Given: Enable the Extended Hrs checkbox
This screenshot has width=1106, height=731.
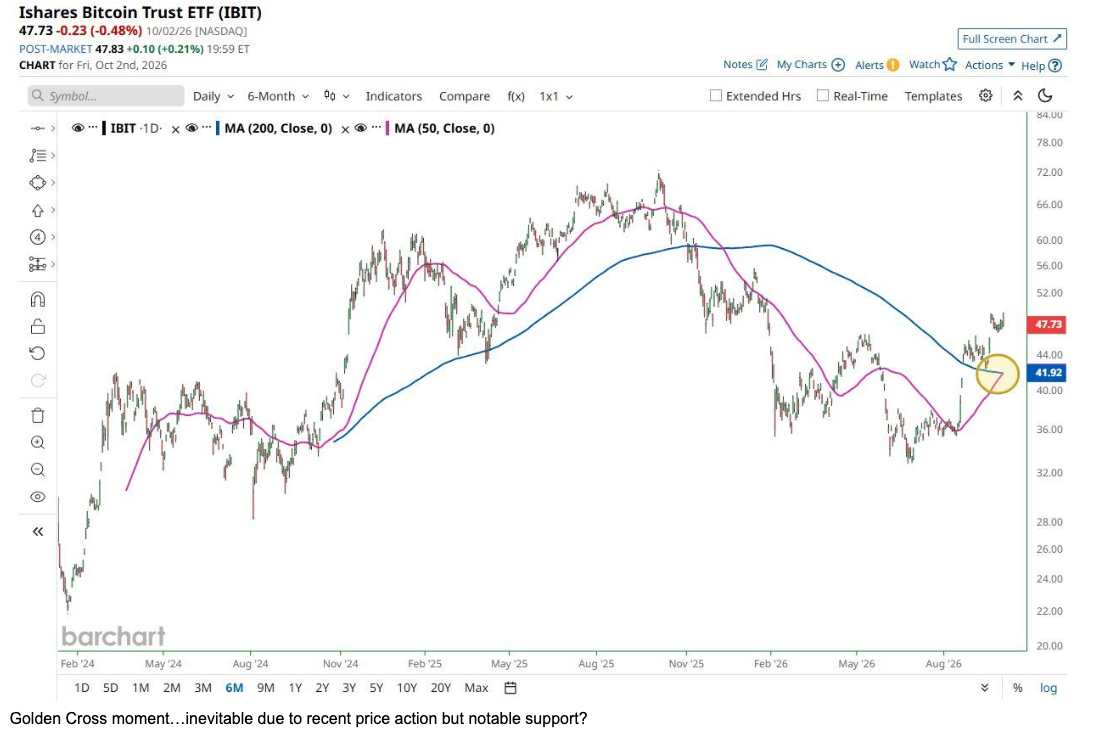Looking at the screenshot, I should (716, 95).
